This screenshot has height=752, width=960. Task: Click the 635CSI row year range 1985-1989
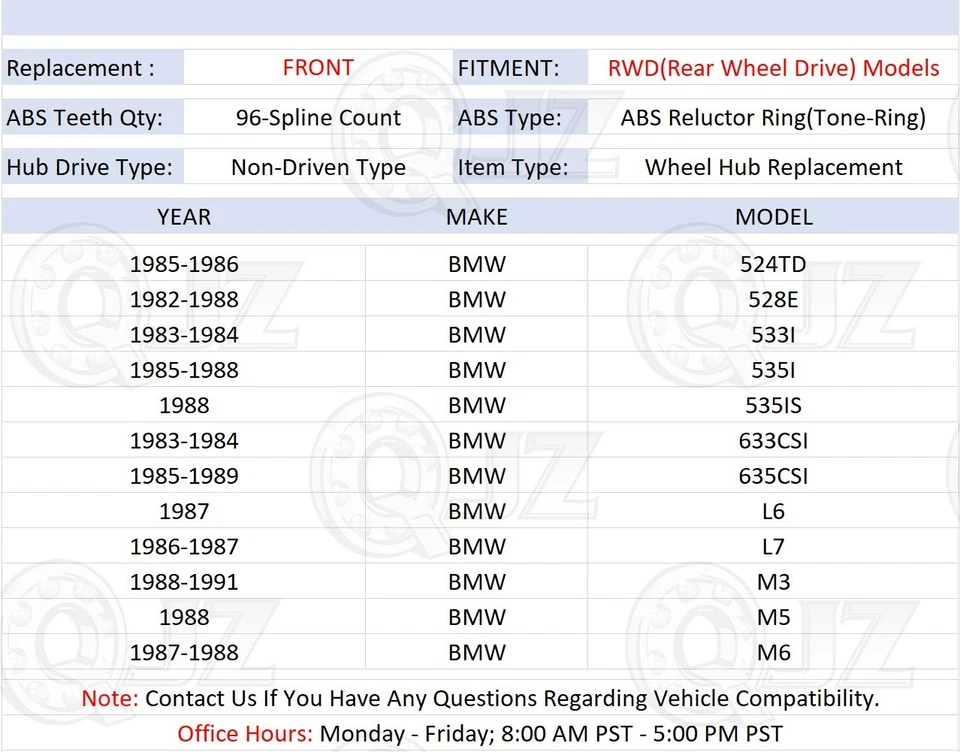tap(184, 475)
